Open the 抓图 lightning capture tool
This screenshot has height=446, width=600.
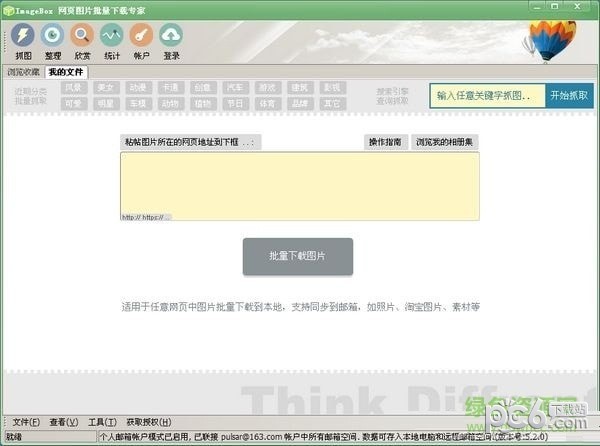pyautogui.click(x=23, y=41)
